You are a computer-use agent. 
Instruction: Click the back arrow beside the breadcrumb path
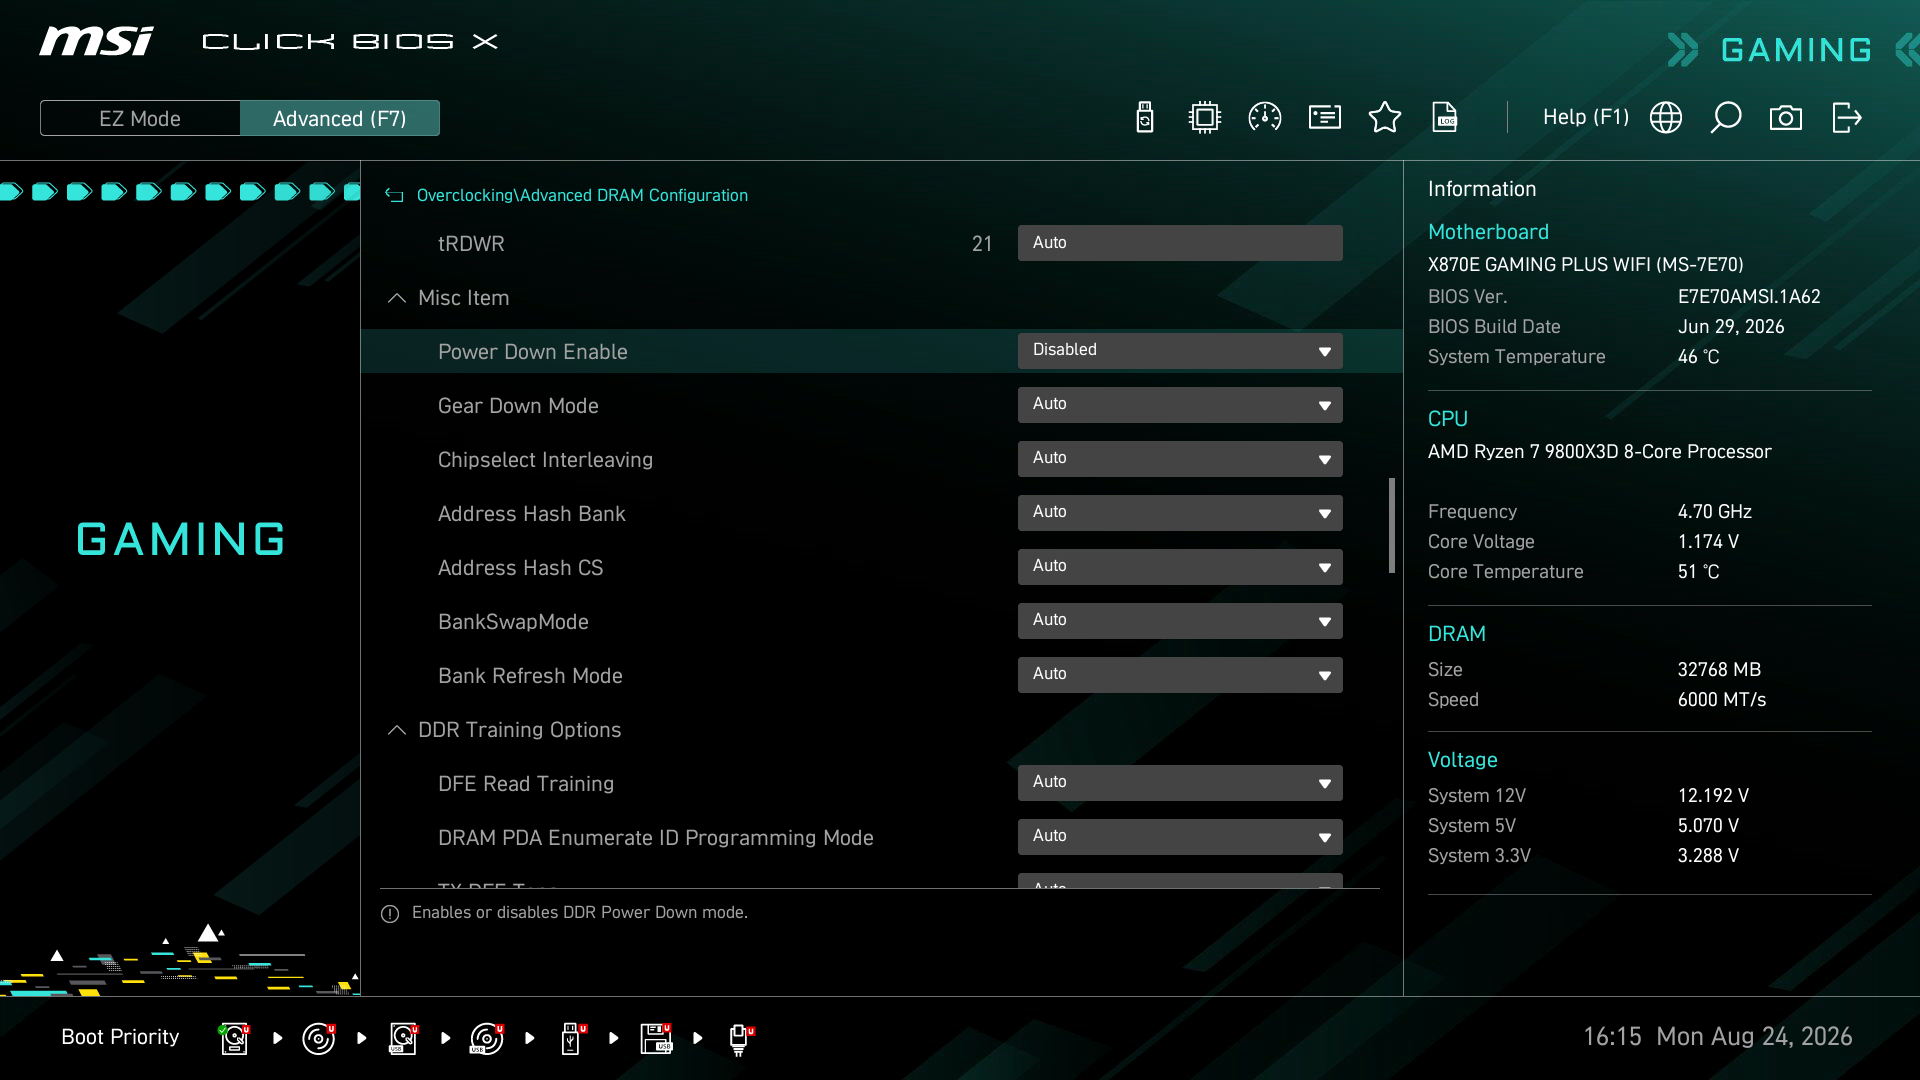pos(395,196)
